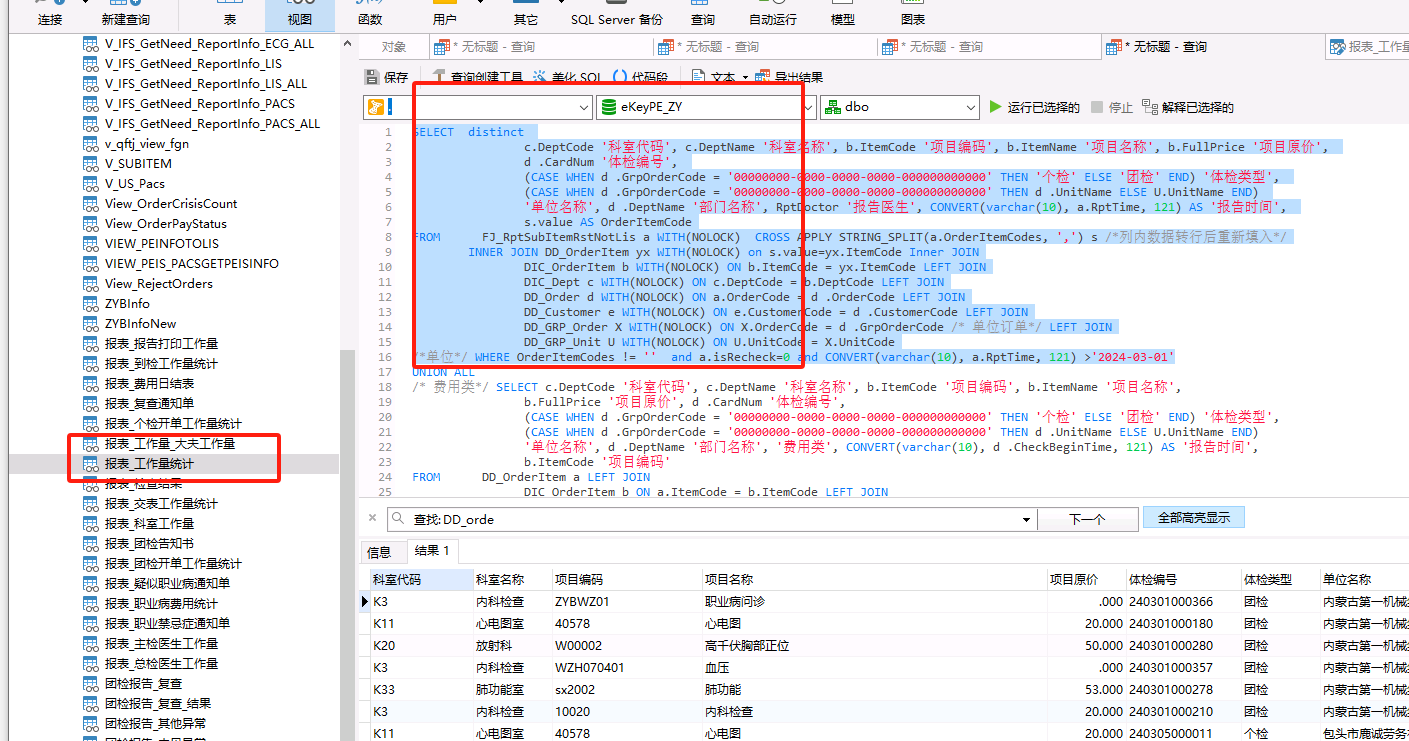This screenshot has width=1409, height=741.
Task: Open the 报表_工作量 tab on the far right
Action: pyautogui.click(x=1368, y=47)
